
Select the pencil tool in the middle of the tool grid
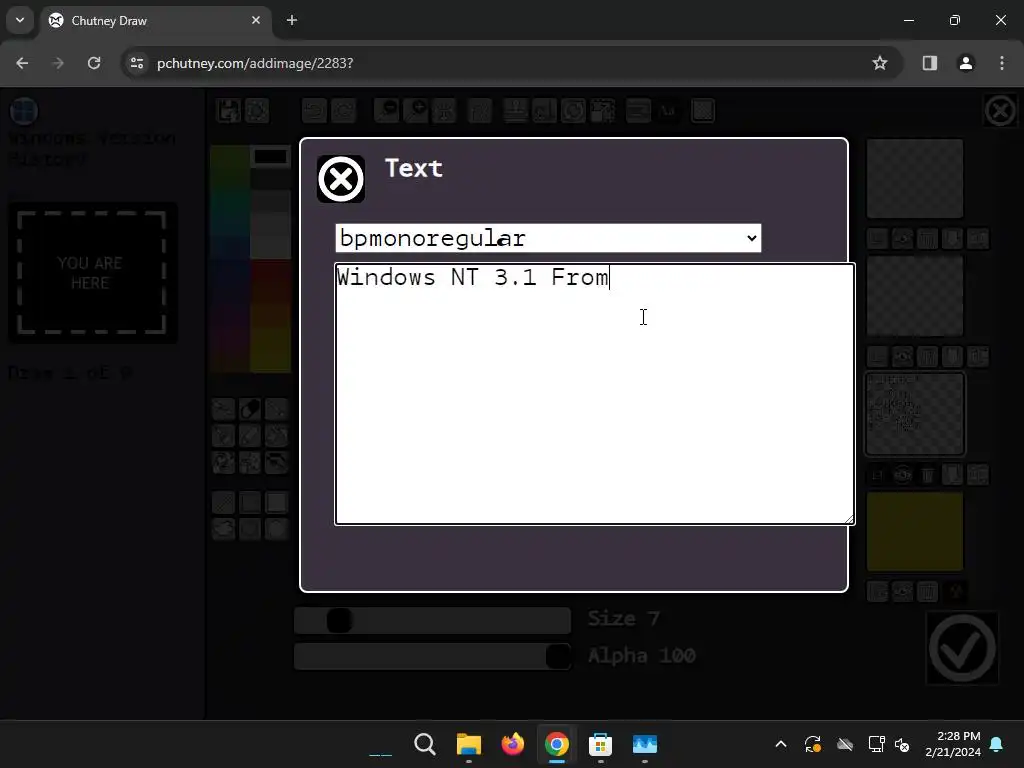[x=250, y=436]
